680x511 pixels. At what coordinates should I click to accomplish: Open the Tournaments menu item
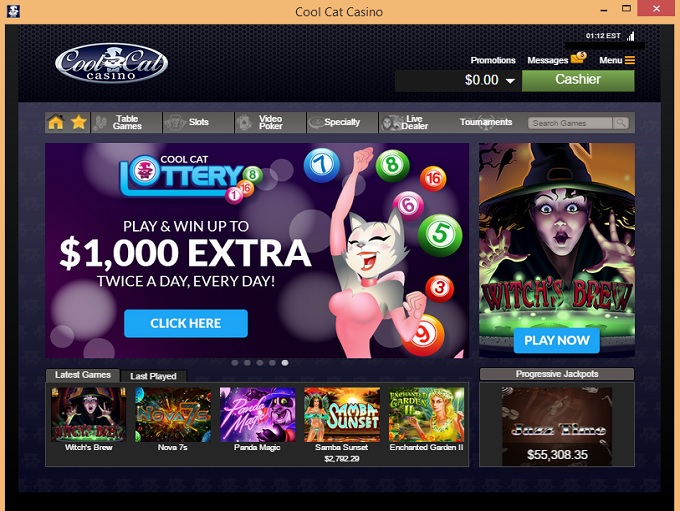(x=486, y=122)
